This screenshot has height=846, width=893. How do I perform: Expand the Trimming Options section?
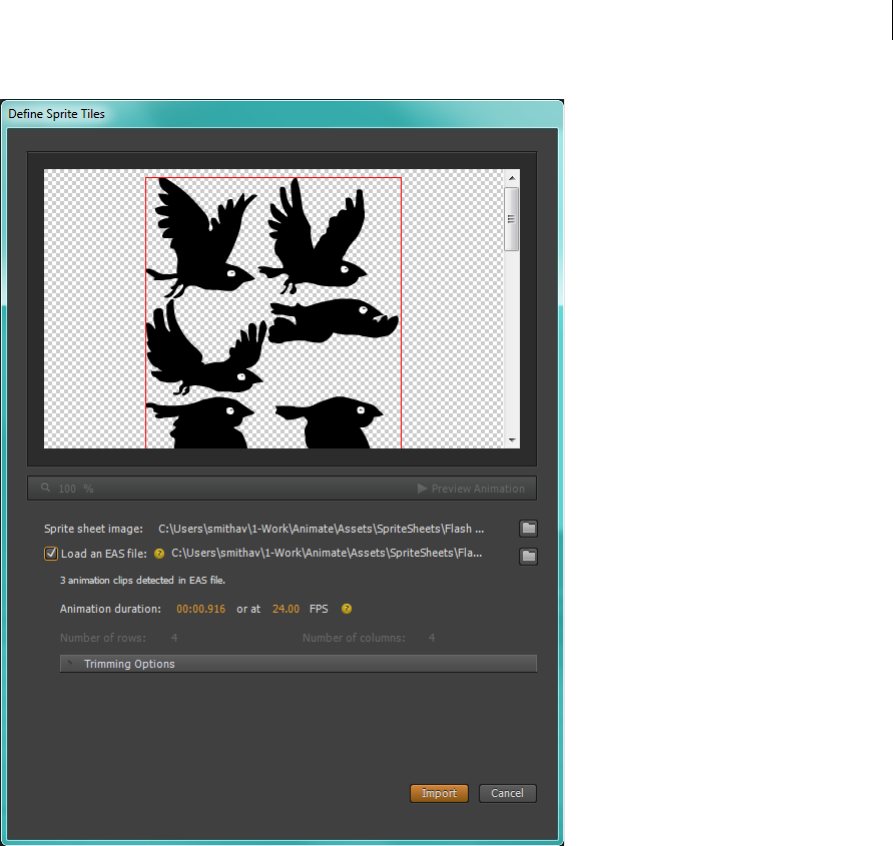coord(298,664)
